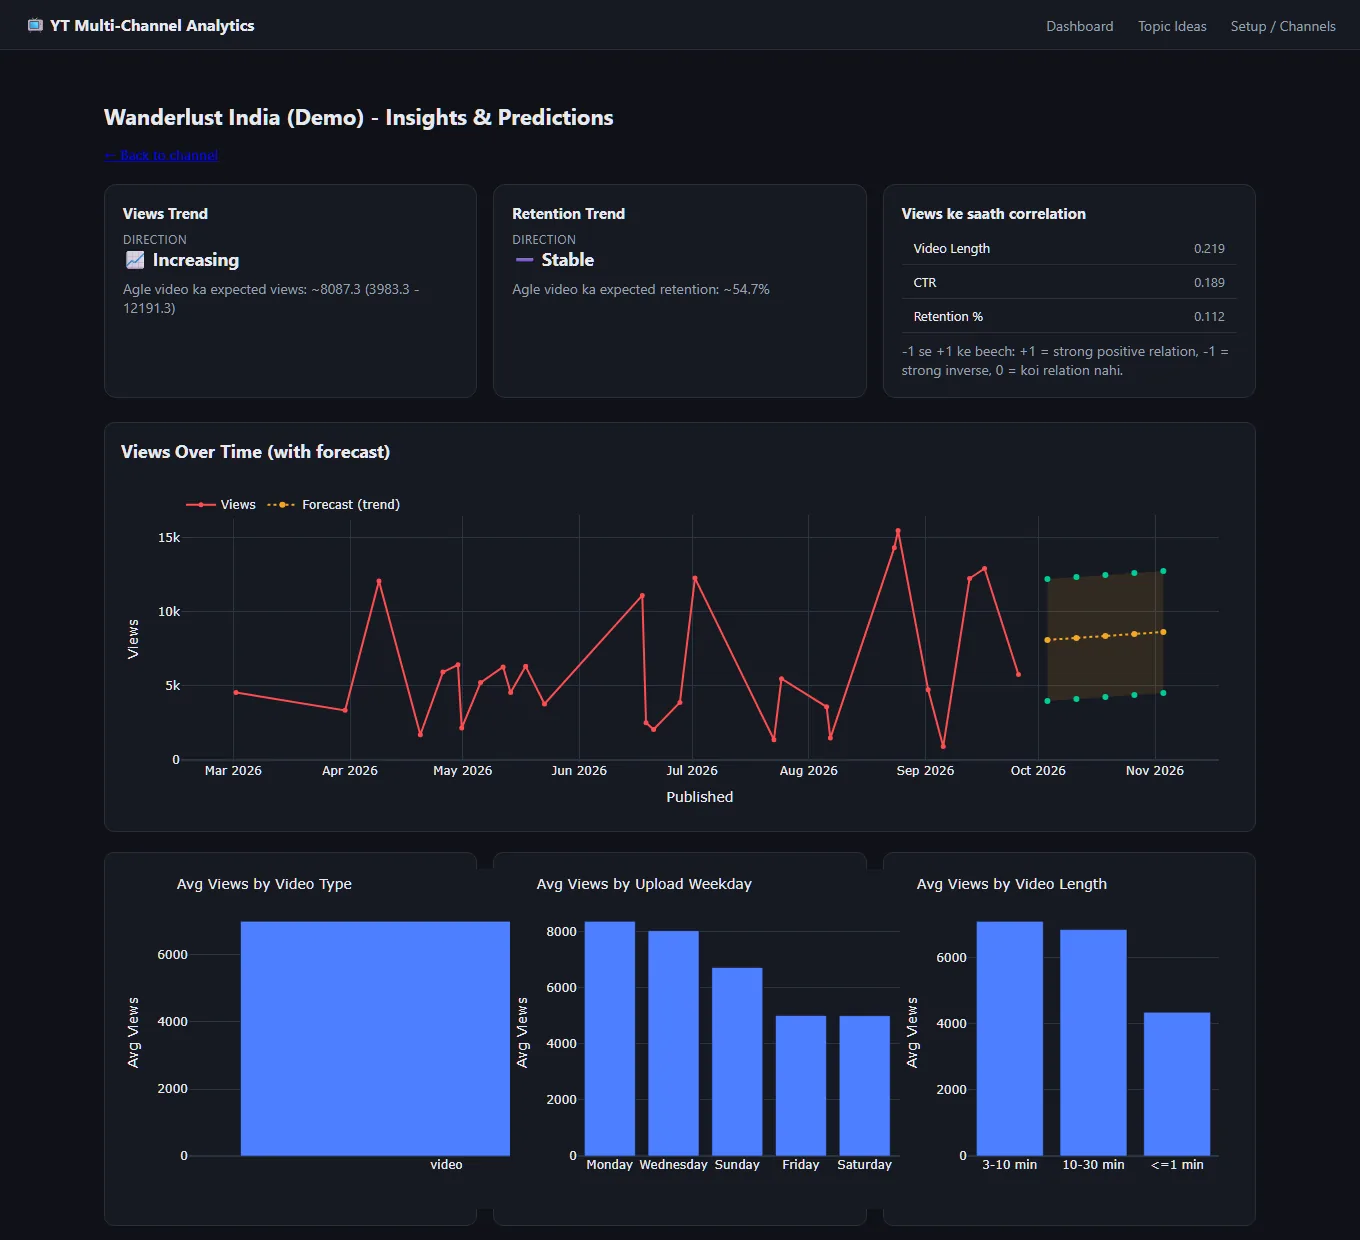
Task: Click the Retention Trend card heading
Action: (568, 214)
